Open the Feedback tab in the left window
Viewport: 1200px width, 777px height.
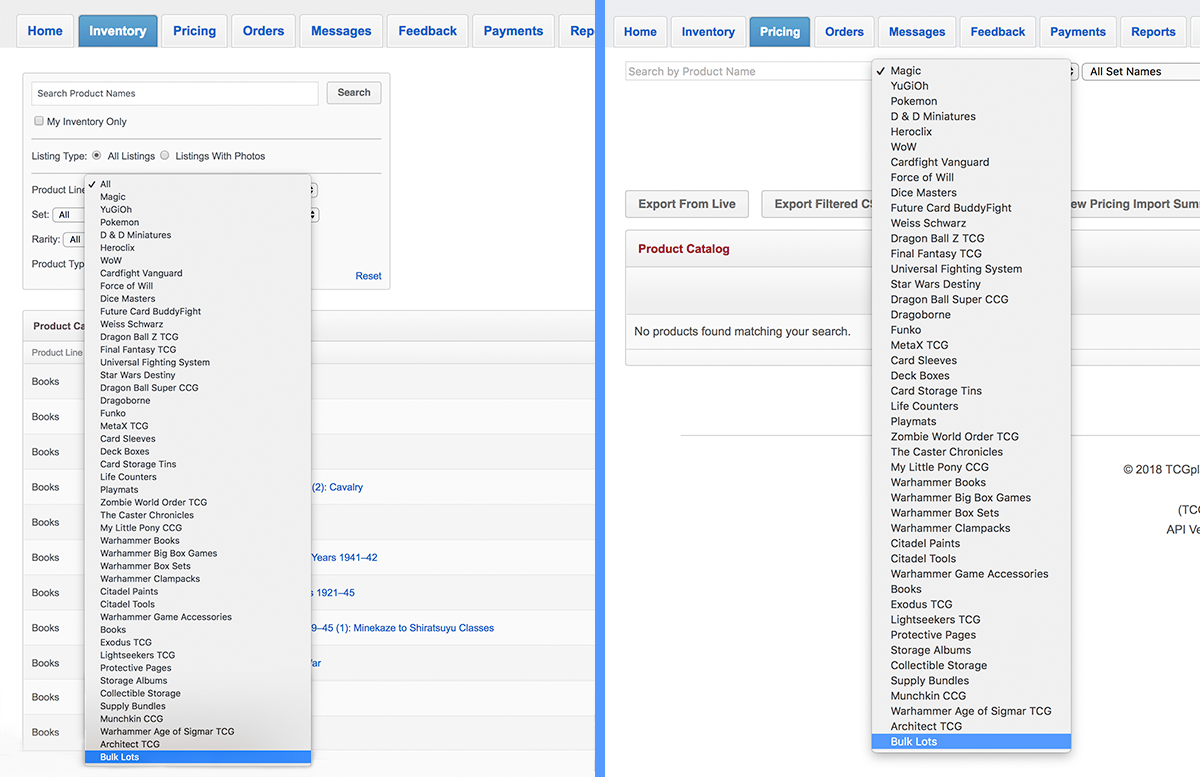pyautogui.click(x=428, y=31)
